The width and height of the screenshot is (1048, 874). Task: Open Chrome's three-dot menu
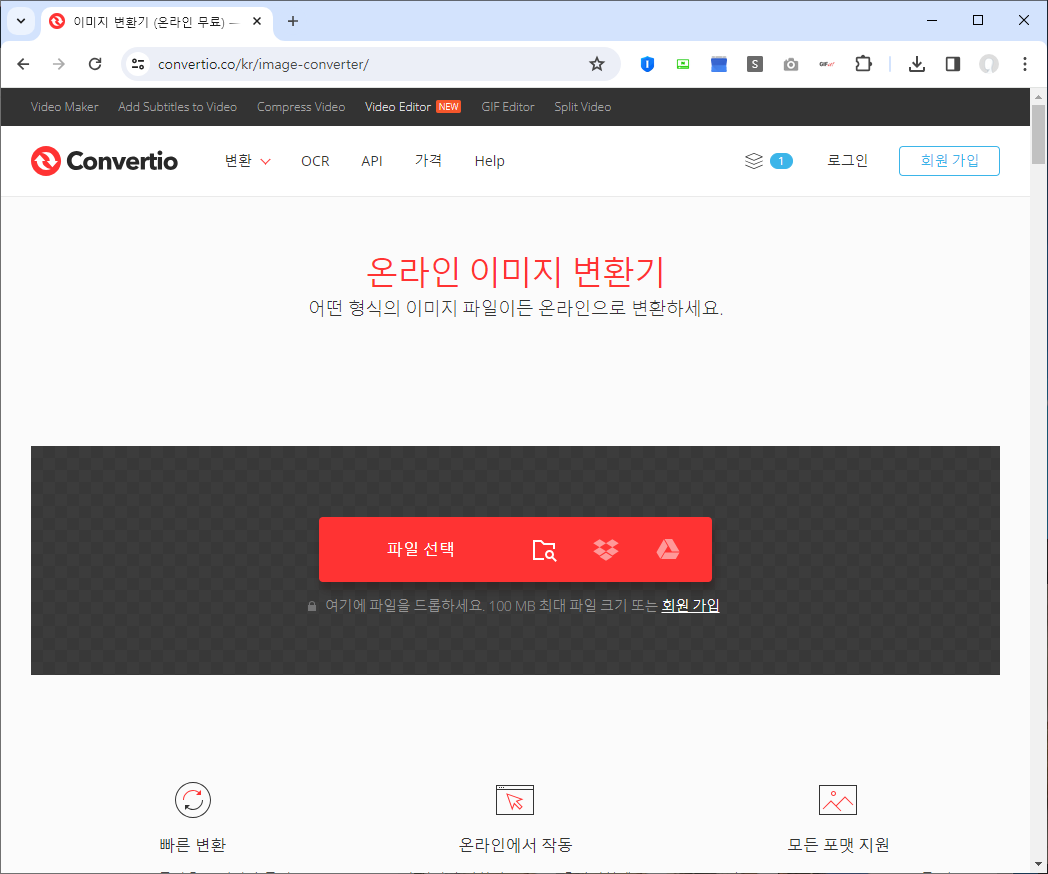pyautogui.click(x=1024, y=63)
